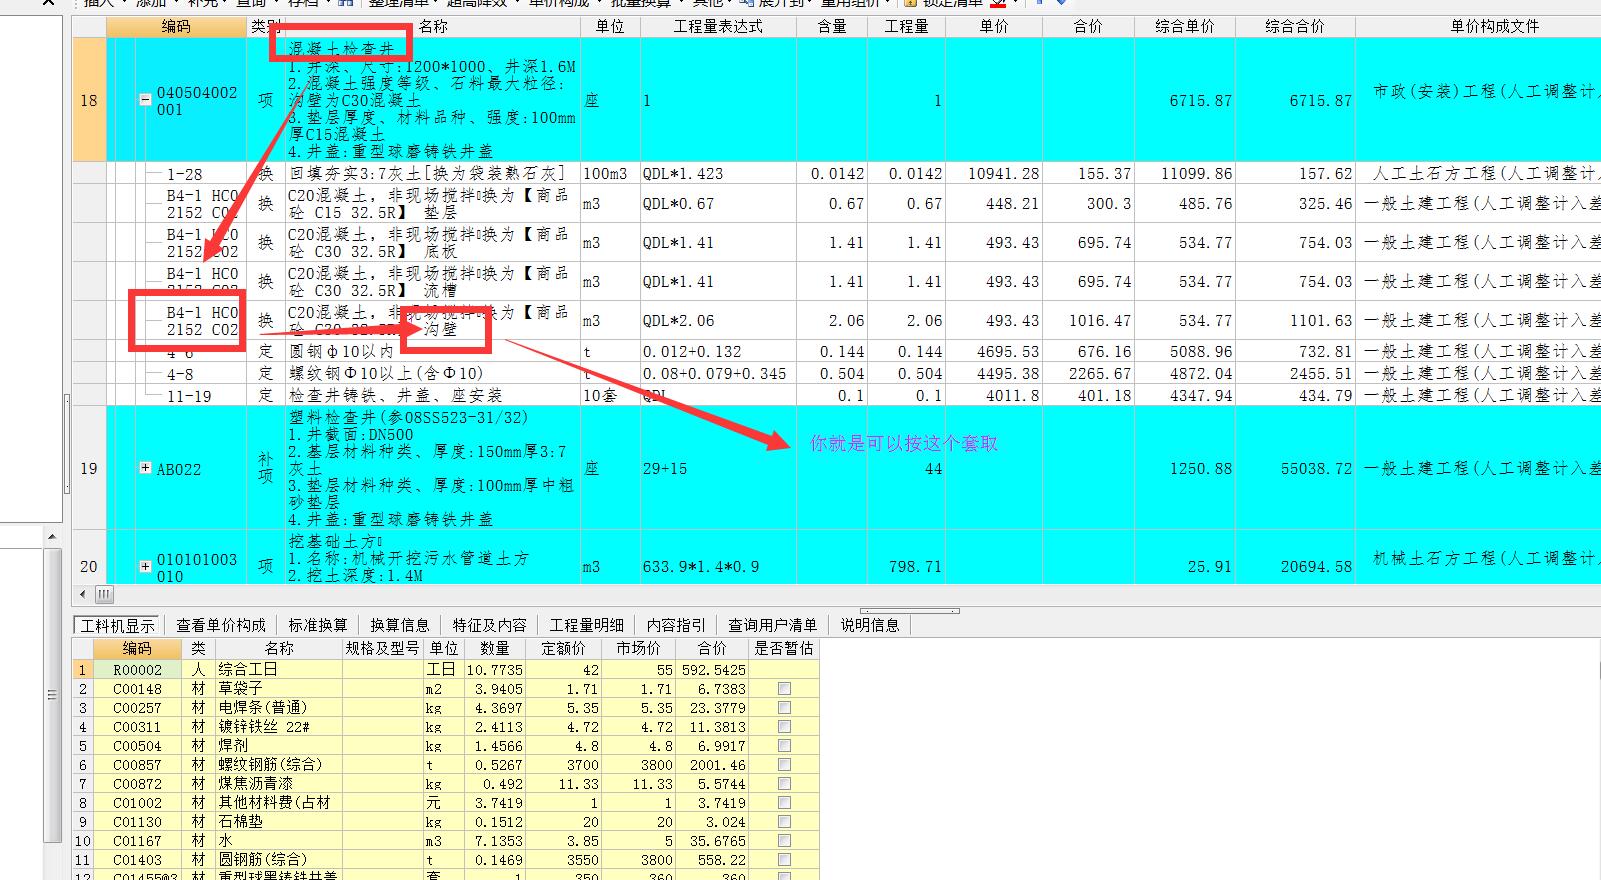Click the 定额价 column header in the lower table

(563, 648)
